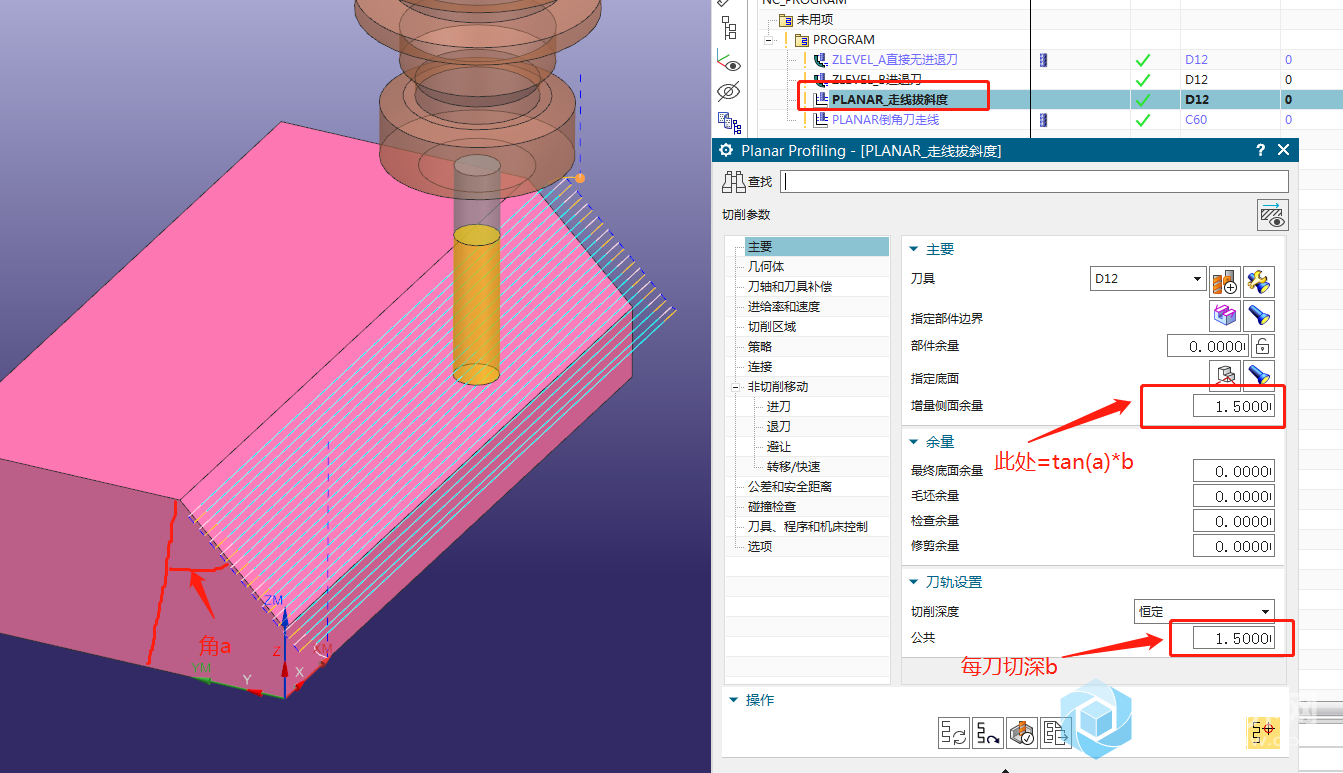The width and height of the screenshot is (1343, 773).
Task: Click green checkmark in ZLEVEL_A row
Action: point(1143,60)
